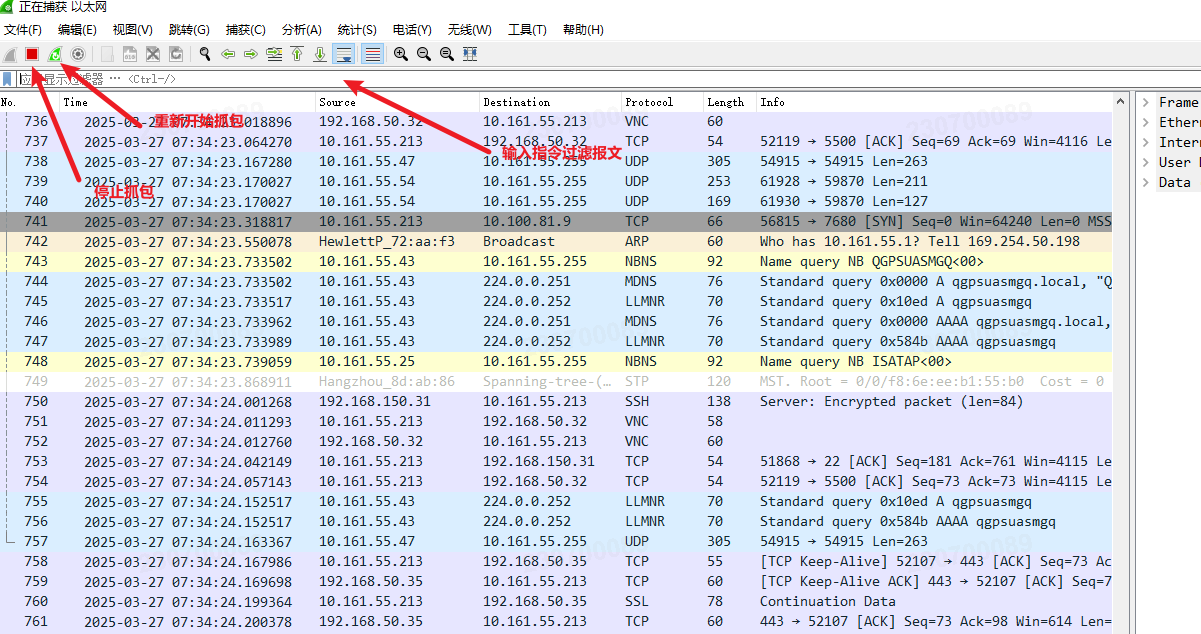Zoom in on packet list text
This screenshot has height=634, width=1201.
coord(400,54)
